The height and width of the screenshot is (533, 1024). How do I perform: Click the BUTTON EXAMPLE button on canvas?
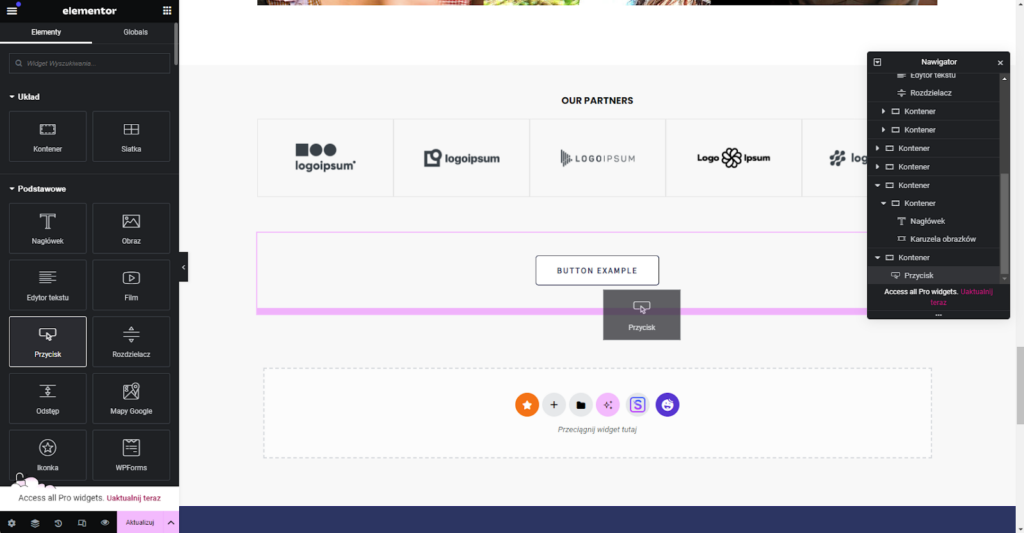coord(597,271)
